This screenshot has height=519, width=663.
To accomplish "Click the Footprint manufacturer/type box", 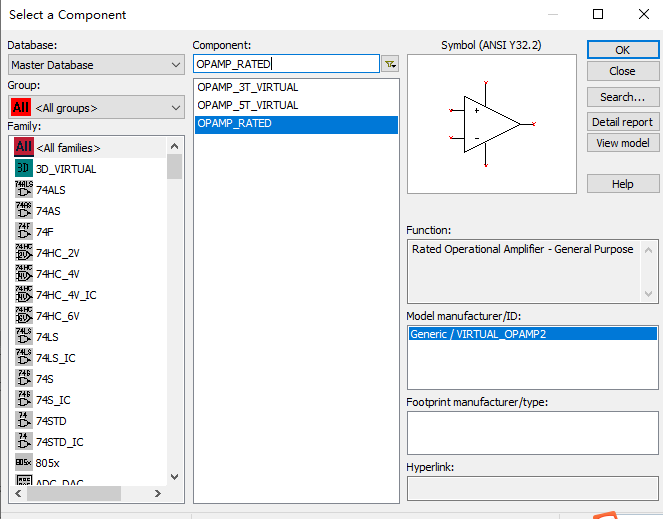I will 532,433.
